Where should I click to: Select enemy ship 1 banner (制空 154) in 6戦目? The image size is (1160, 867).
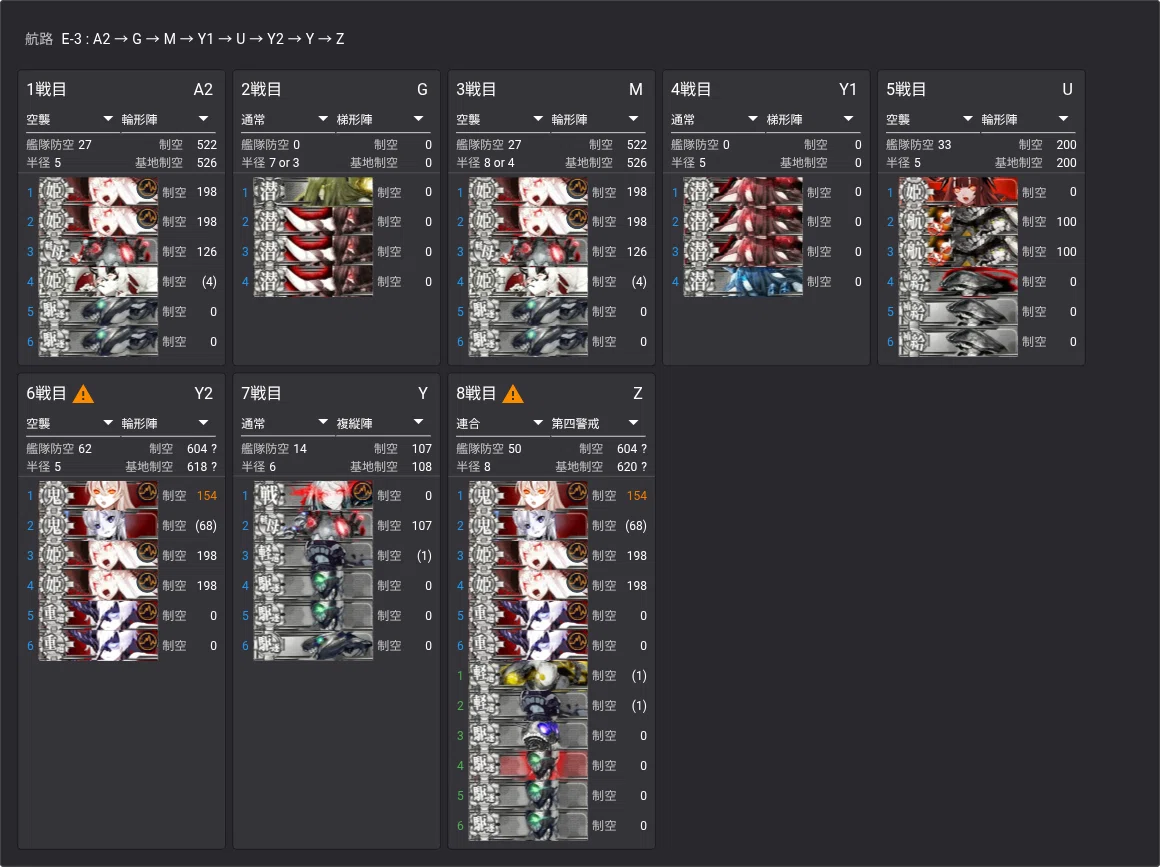(x=98, y=496)
